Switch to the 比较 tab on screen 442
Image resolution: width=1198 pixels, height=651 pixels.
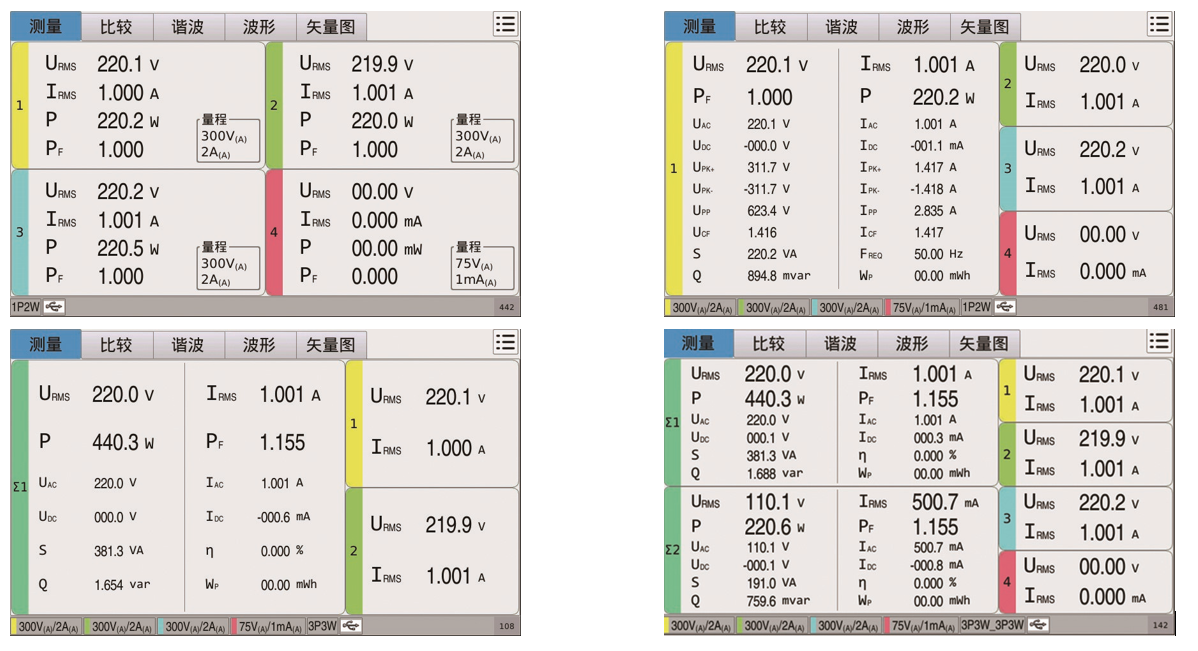pyautogui.click(x=116, y=27)
